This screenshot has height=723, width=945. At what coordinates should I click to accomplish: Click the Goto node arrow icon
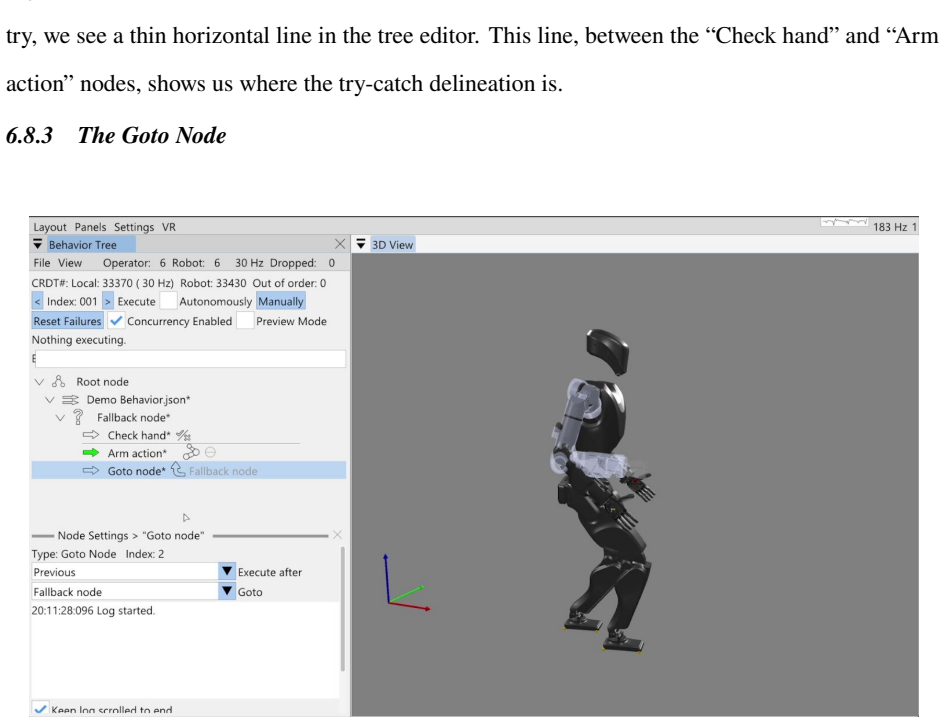(90, 471)
